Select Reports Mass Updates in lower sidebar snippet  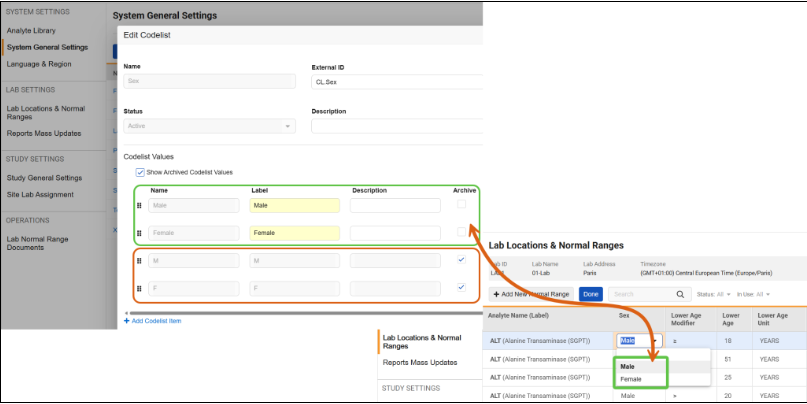[x=420, y=362]
